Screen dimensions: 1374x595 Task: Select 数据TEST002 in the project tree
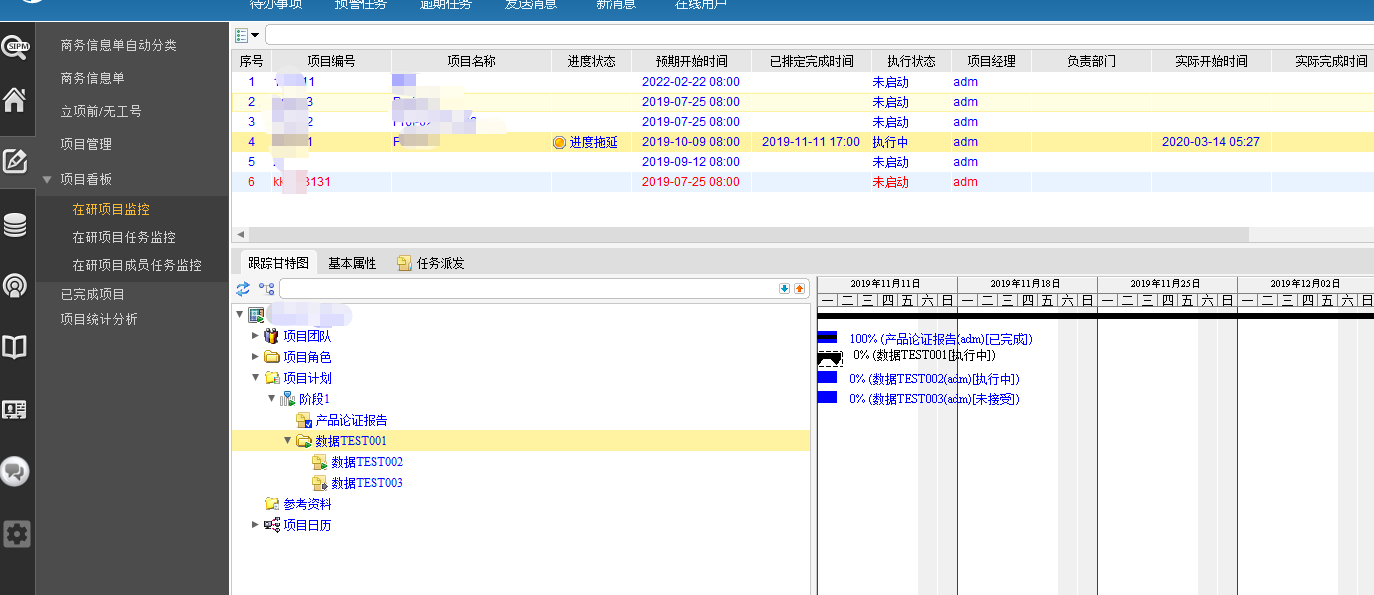(367, 462)
